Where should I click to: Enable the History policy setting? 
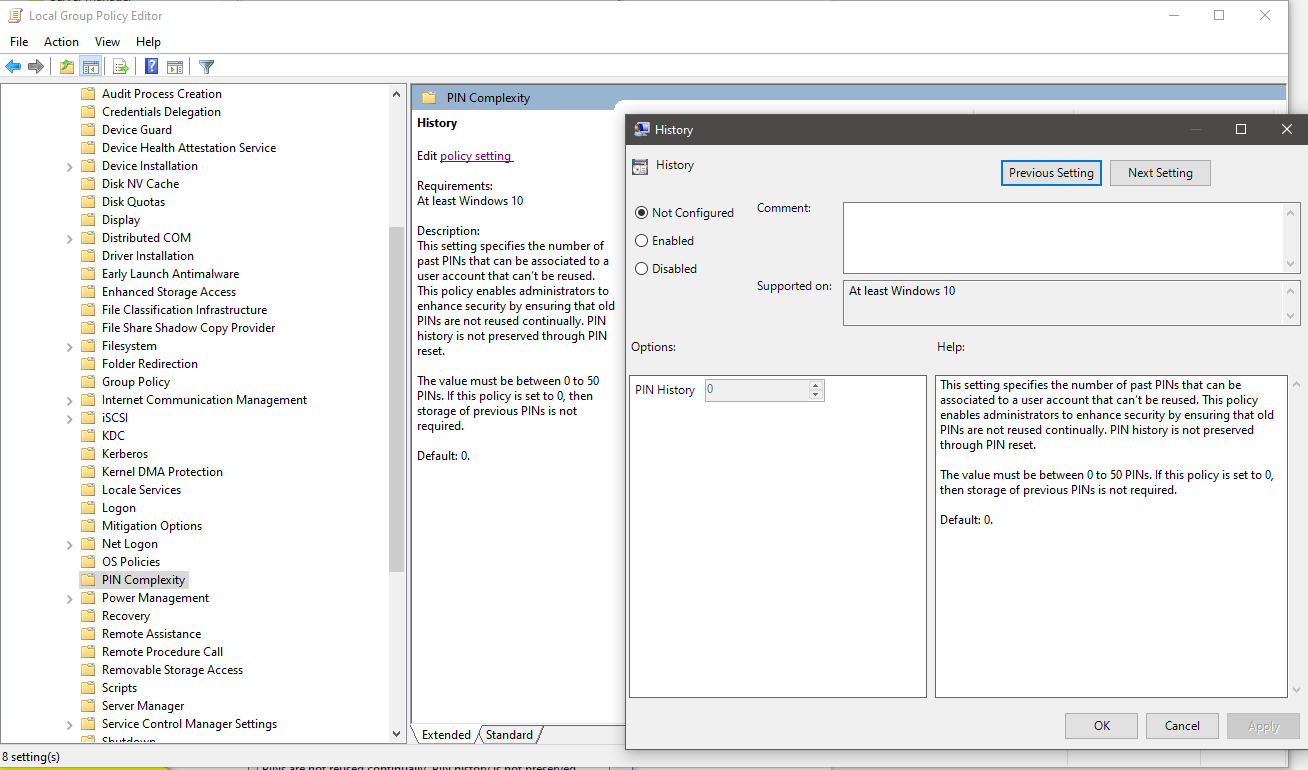pyautogui.click(x=641, y=240)
